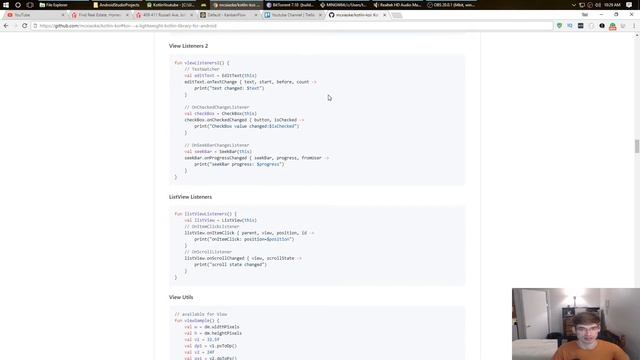Open the taskbar clock showing 10:29 AM
The image size is (640, 360).
click(x=612, y=5)
